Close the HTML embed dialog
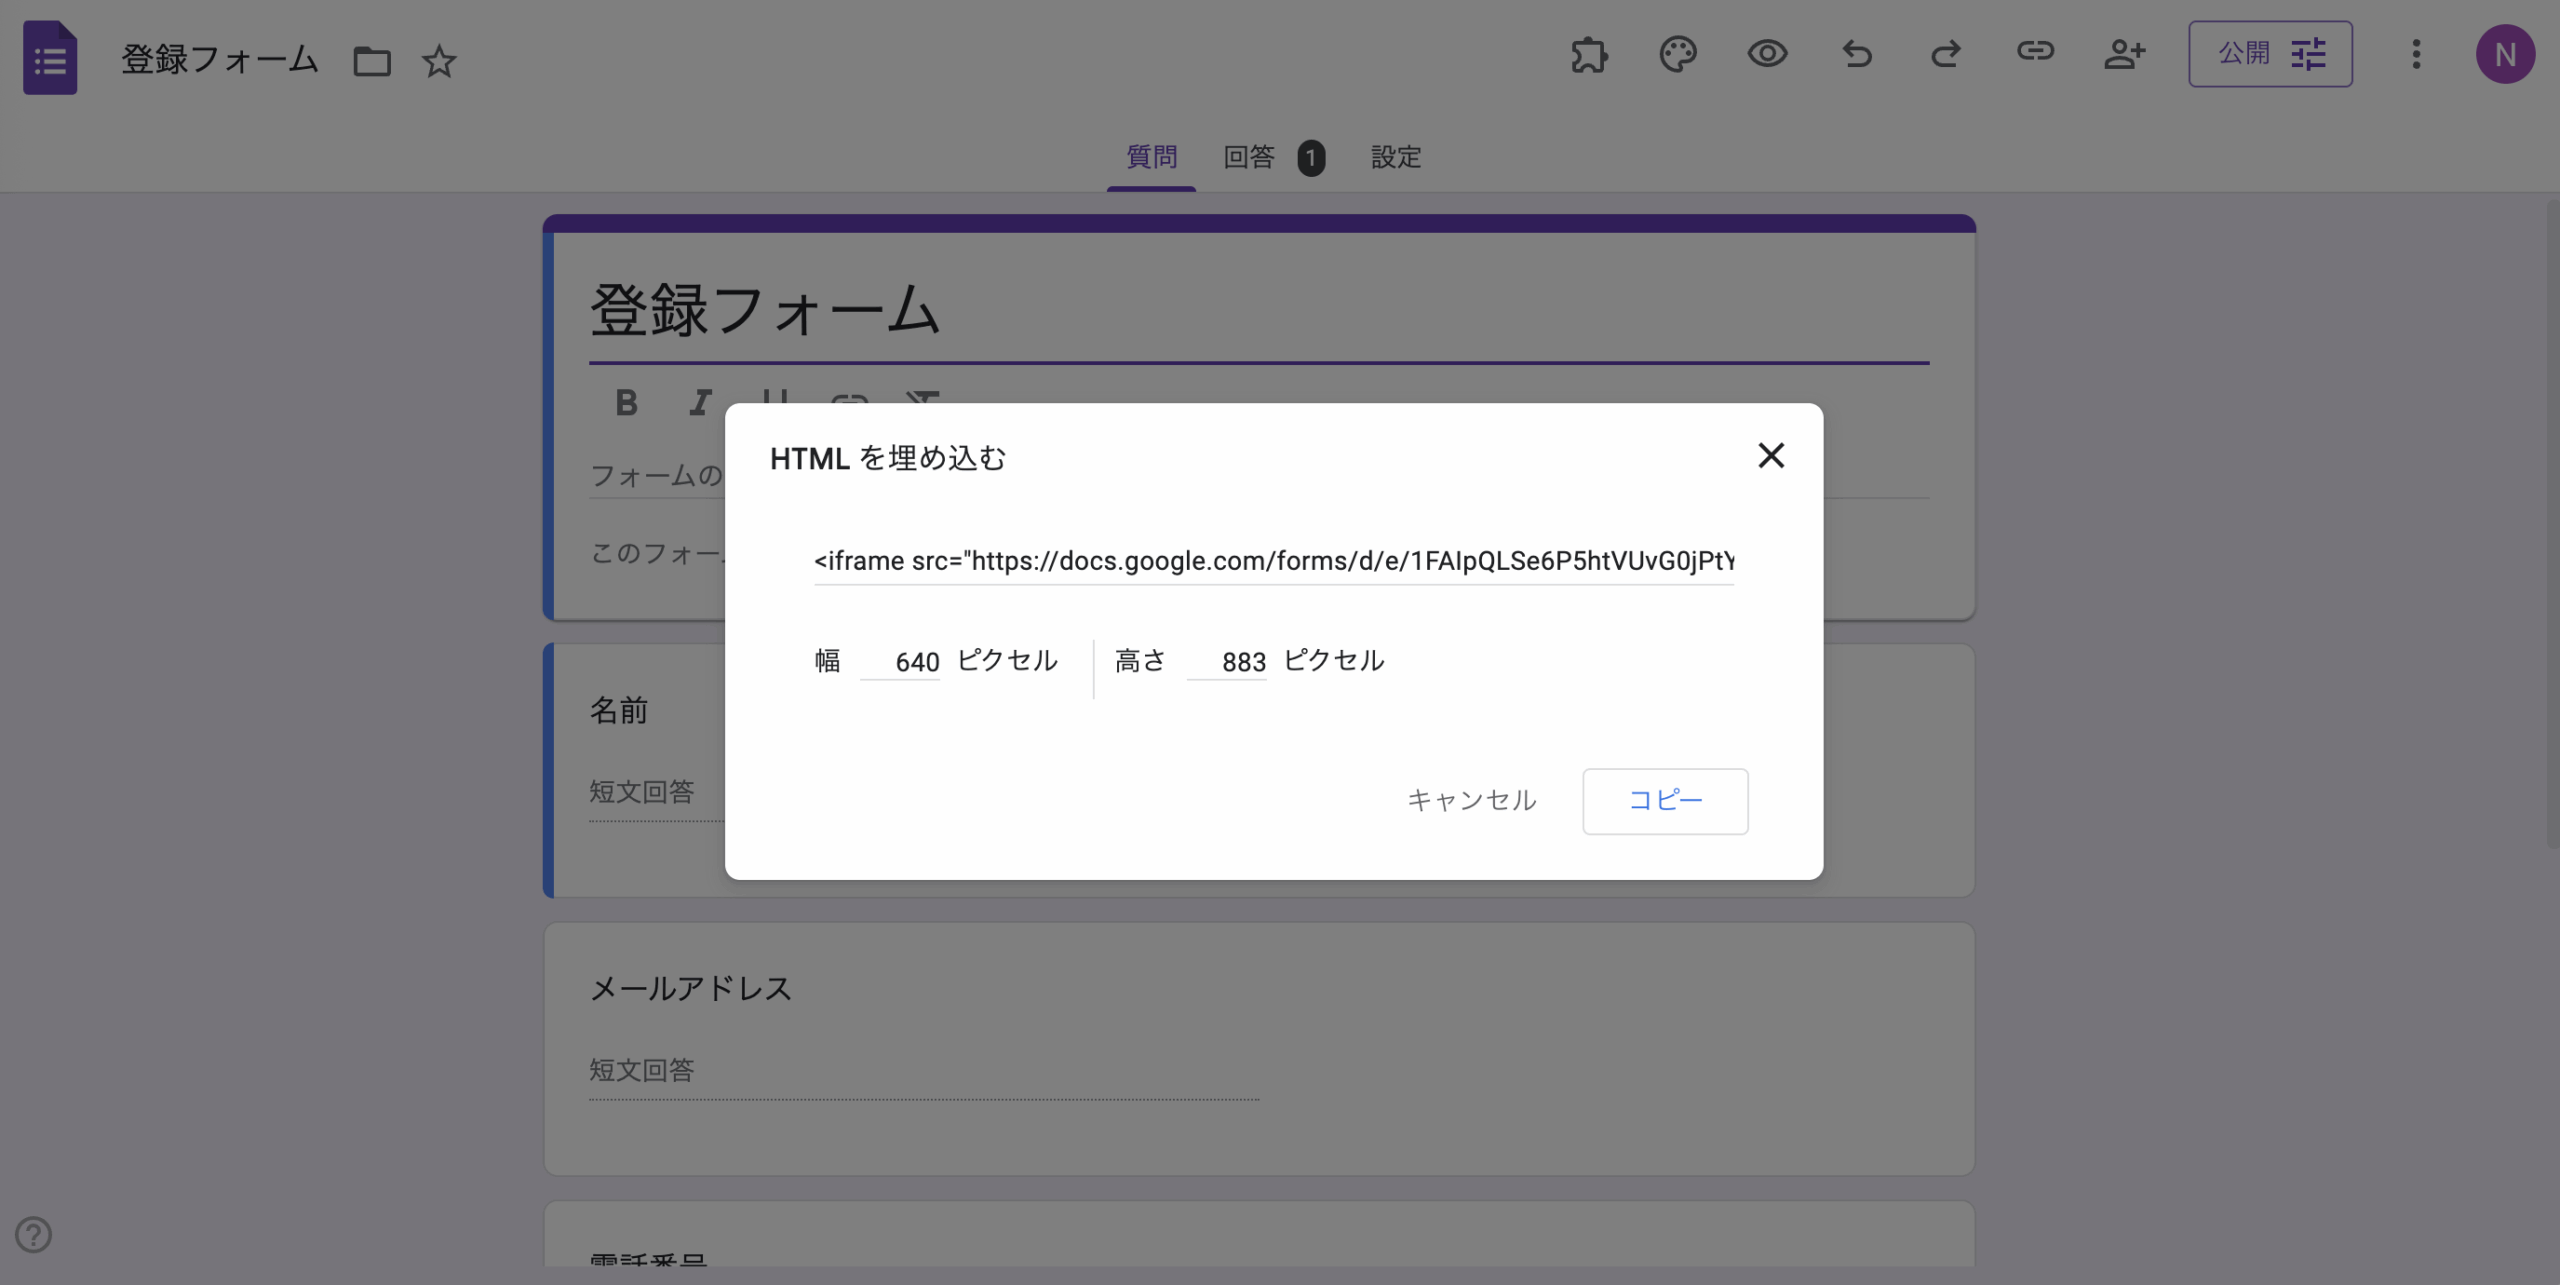Screen dimensions: 2560x1285 pos(1771,455)
